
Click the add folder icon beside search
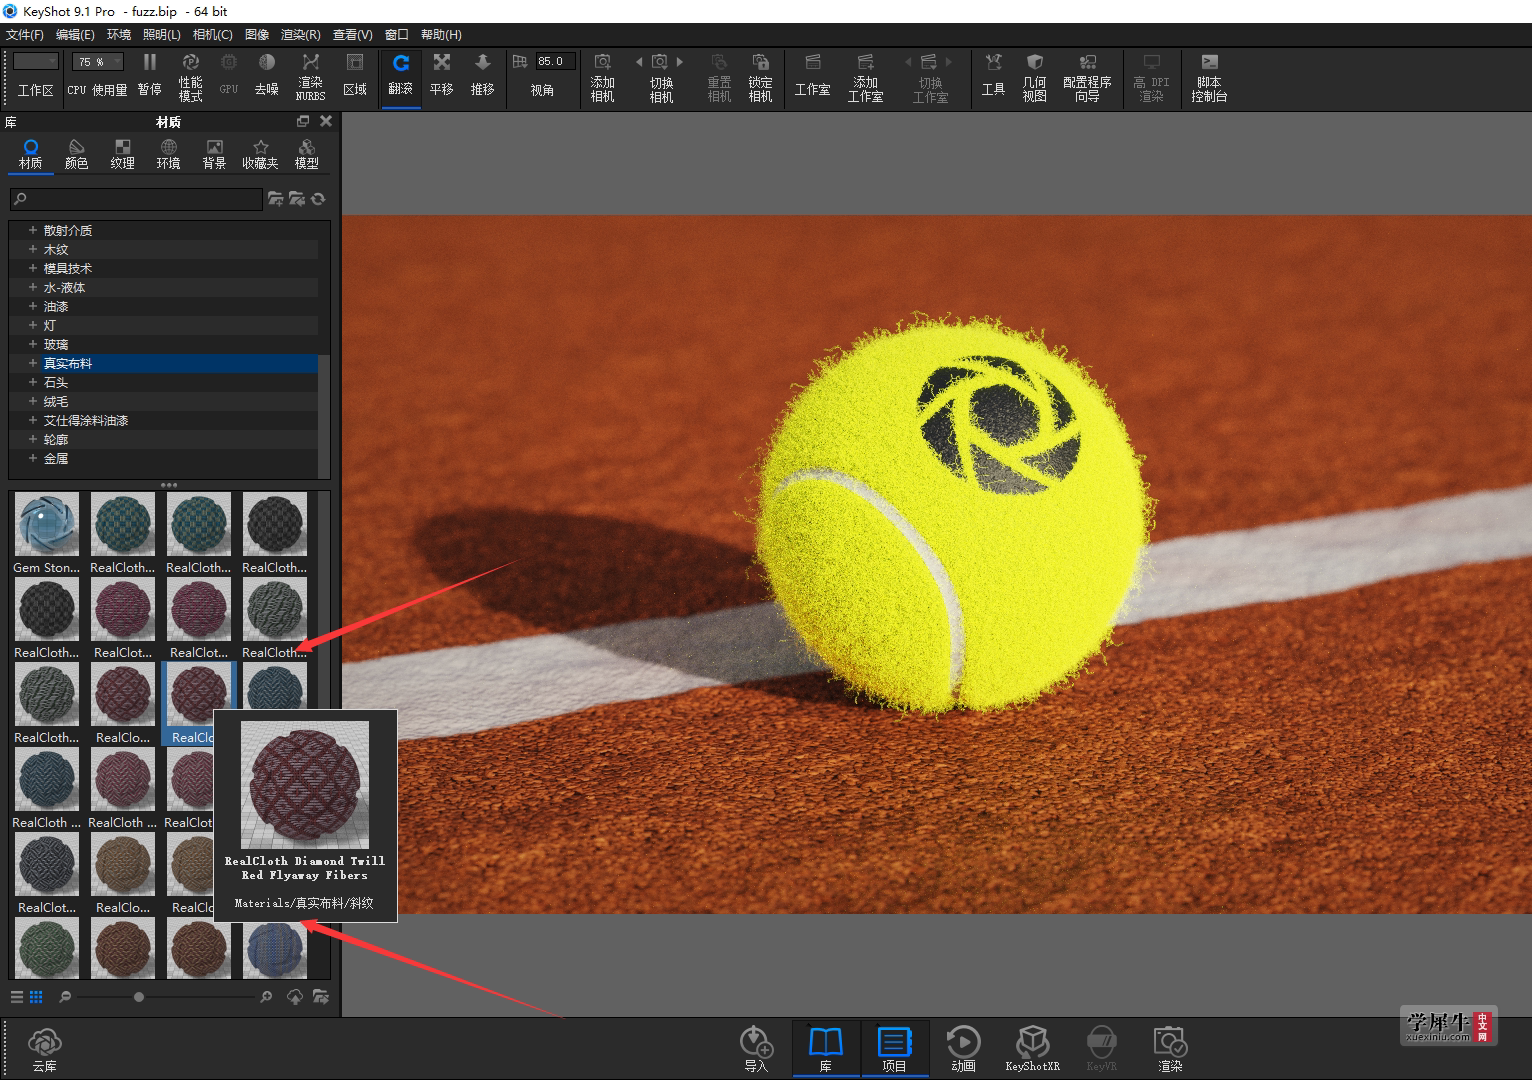point(275,199)
